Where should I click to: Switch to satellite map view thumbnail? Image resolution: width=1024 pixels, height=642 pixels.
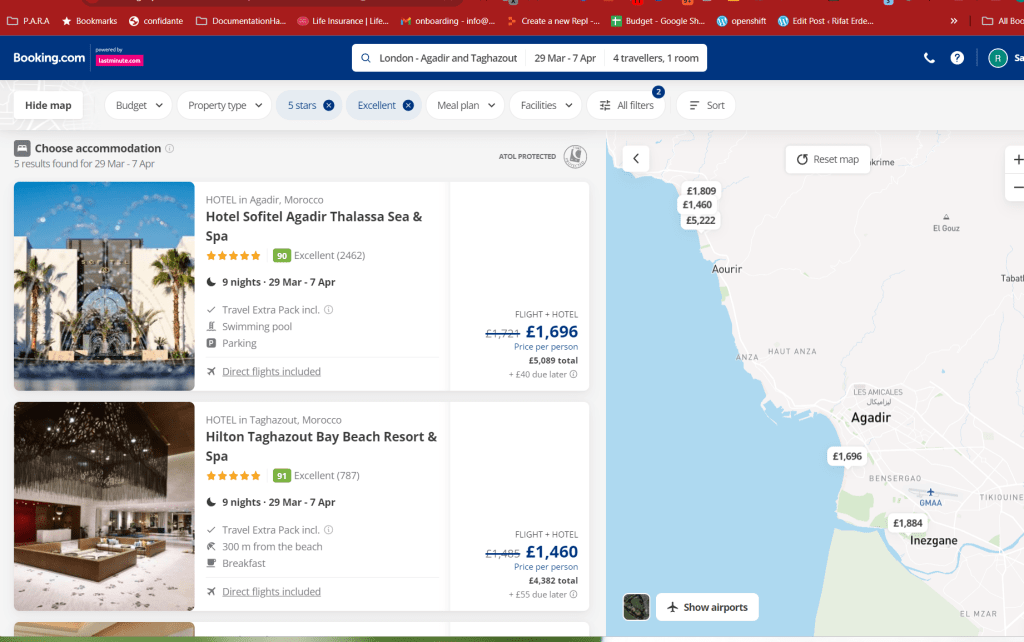pyautogui.click(x=636, y=607)
